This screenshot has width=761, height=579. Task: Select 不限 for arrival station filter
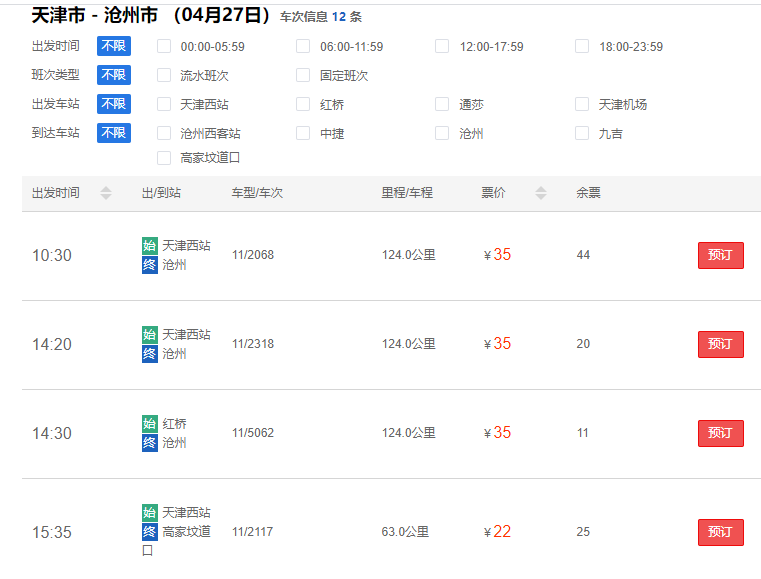tap(113, 133)
